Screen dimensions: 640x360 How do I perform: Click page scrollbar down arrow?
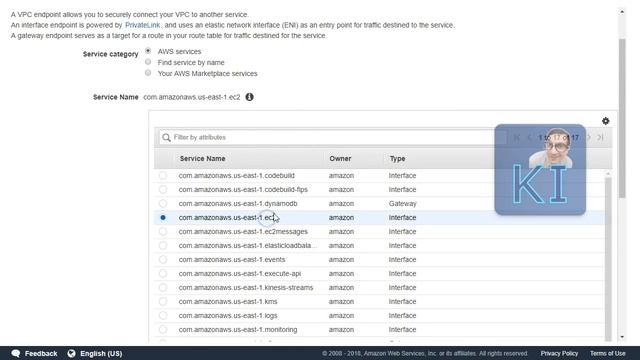622,337
